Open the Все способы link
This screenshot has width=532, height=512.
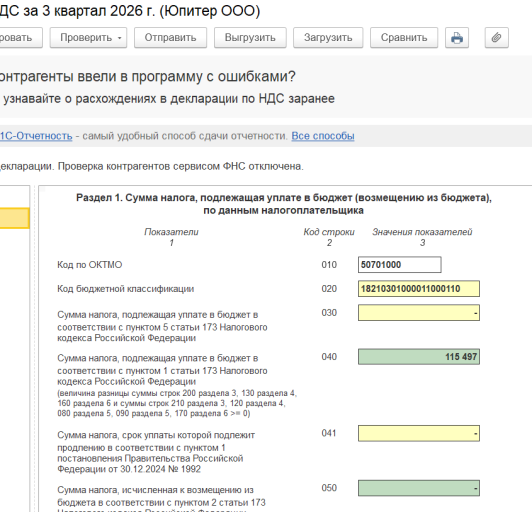tap(323, 136)
